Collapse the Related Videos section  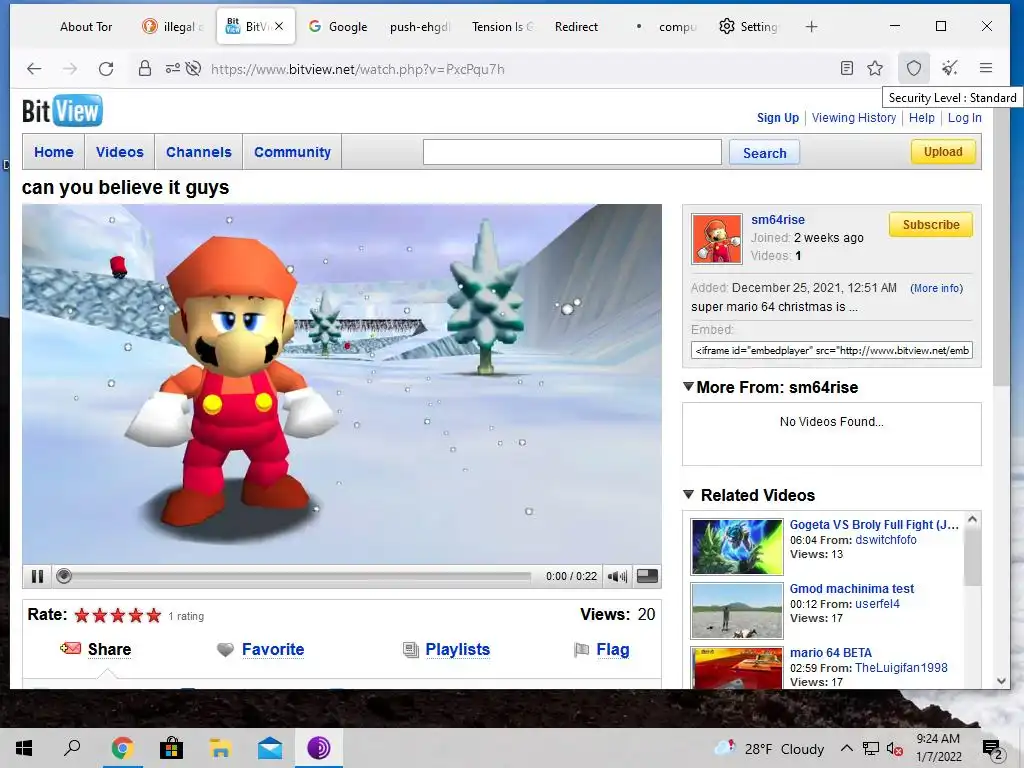point(688,494)
